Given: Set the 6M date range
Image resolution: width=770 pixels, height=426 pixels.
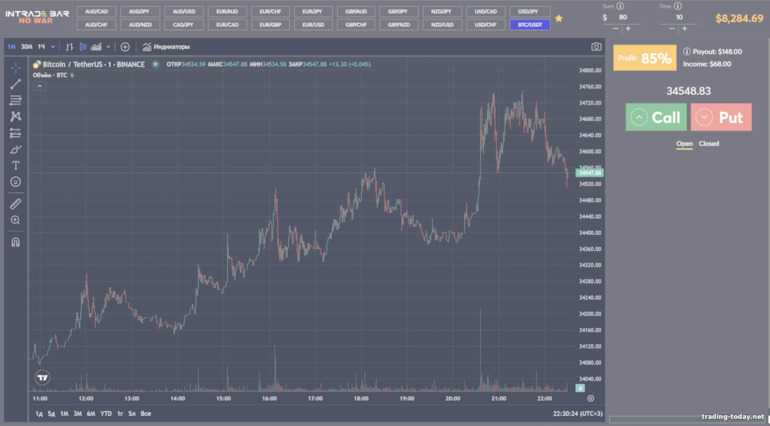Looking at the screenshot, I should (90, 414).
